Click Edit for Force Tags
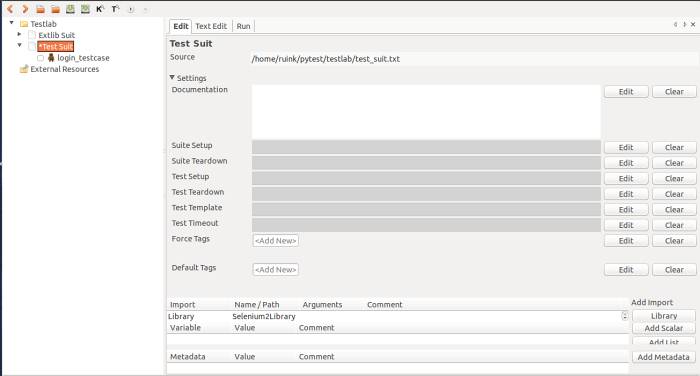Screen dimensions: 700x376 click(x=626, y=241)
